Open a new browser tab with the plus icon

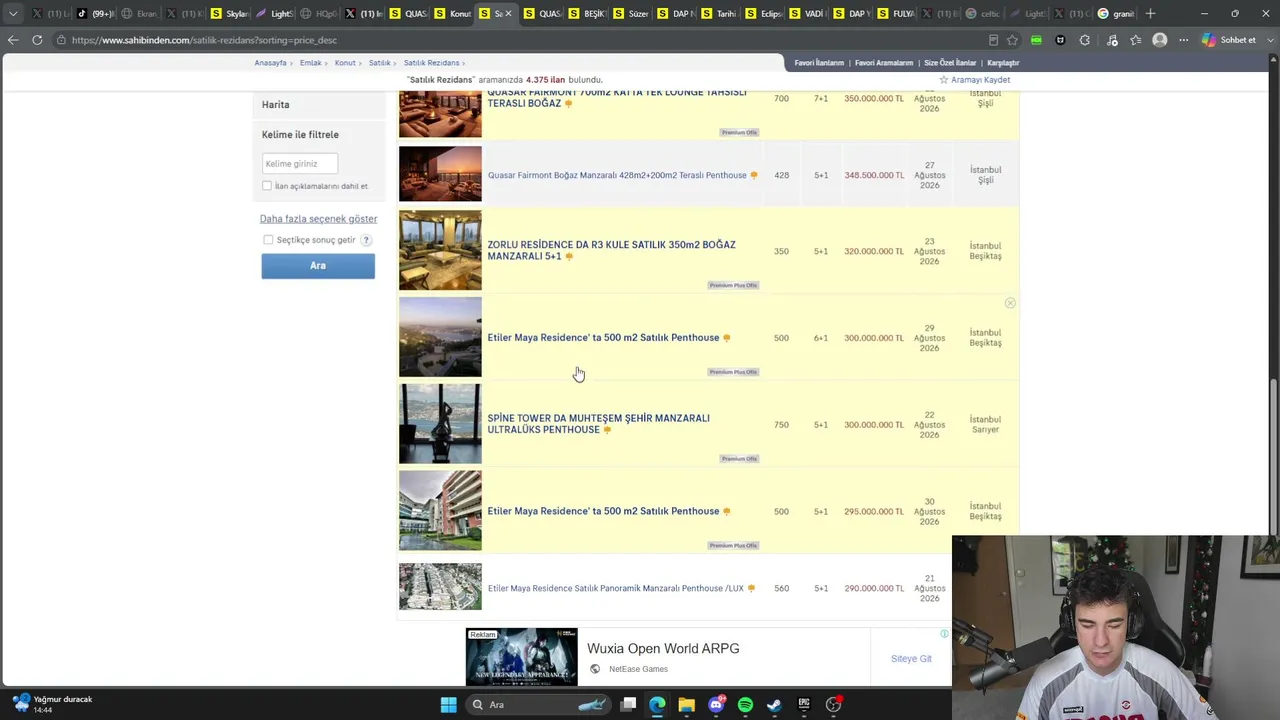pos(1150,14)
